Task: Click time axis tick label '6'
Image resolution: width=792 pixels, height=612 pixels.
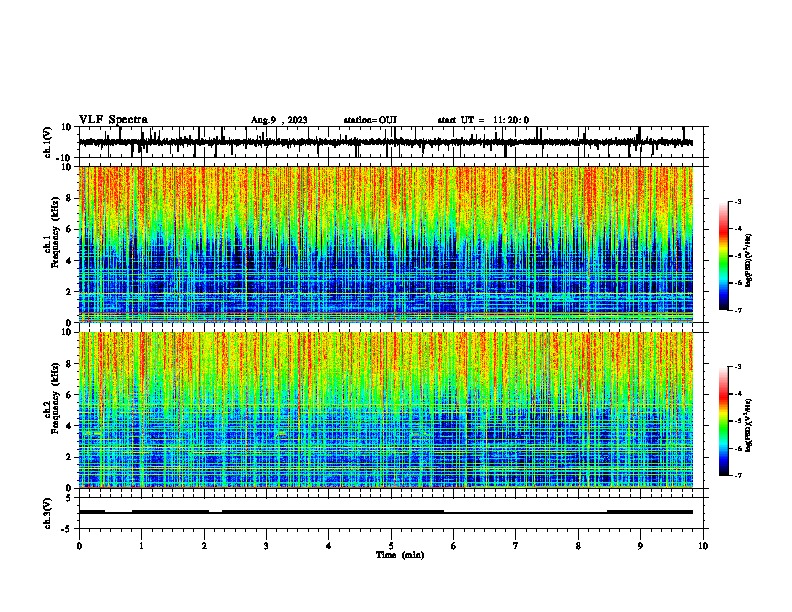Action: pos(454,546)
